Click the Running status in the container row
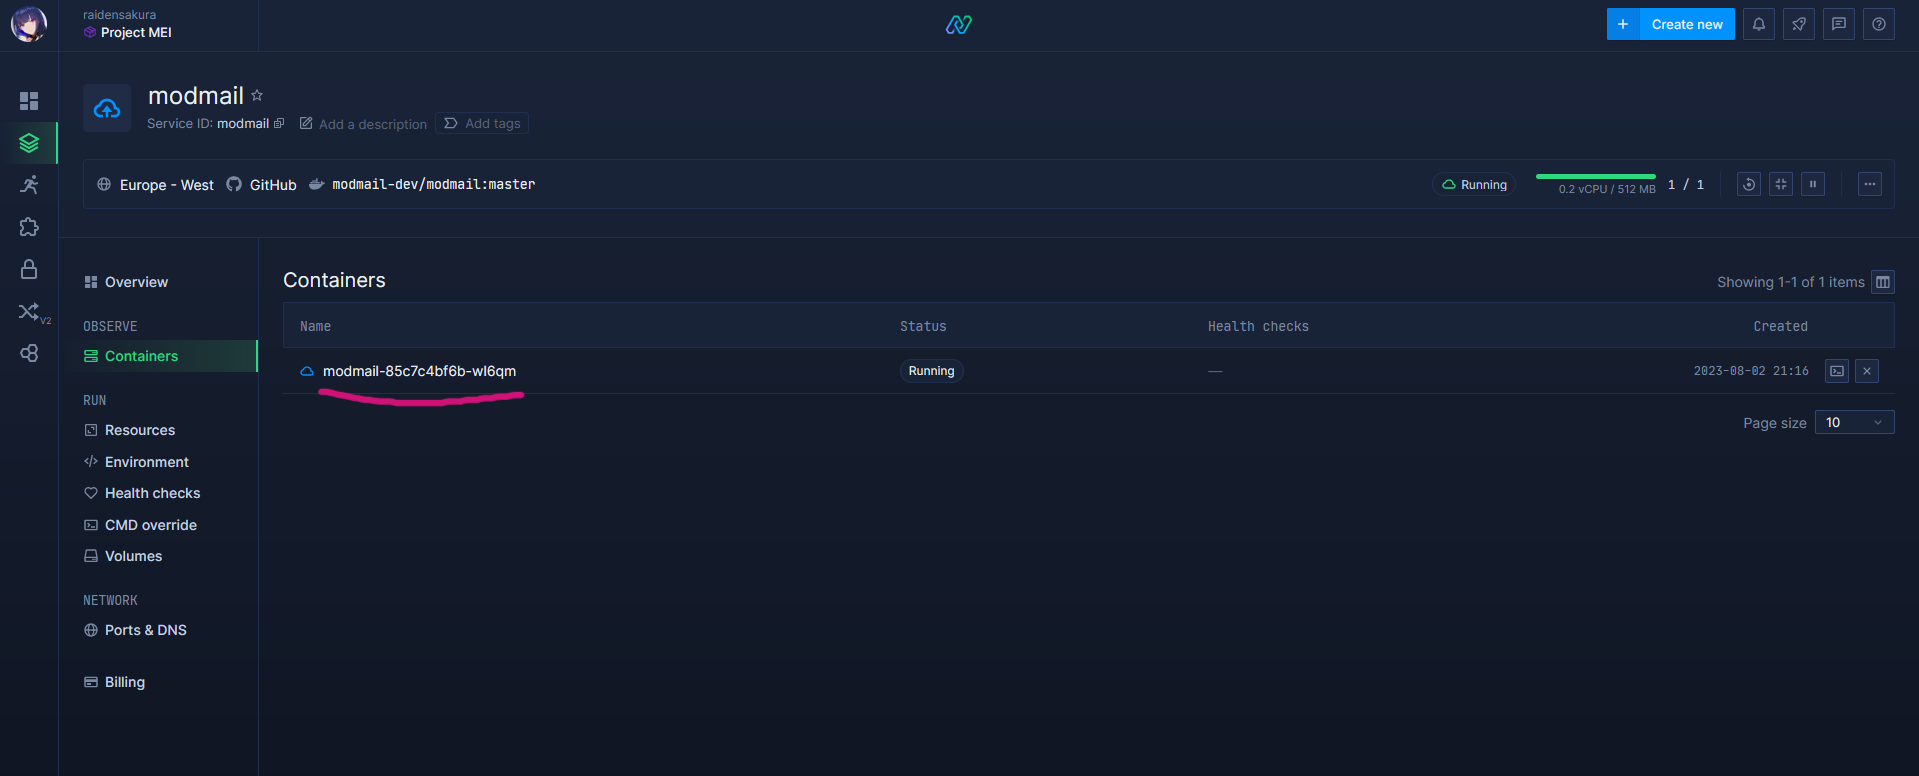This screenshot has height=776, width=1919. pos(931,371)
